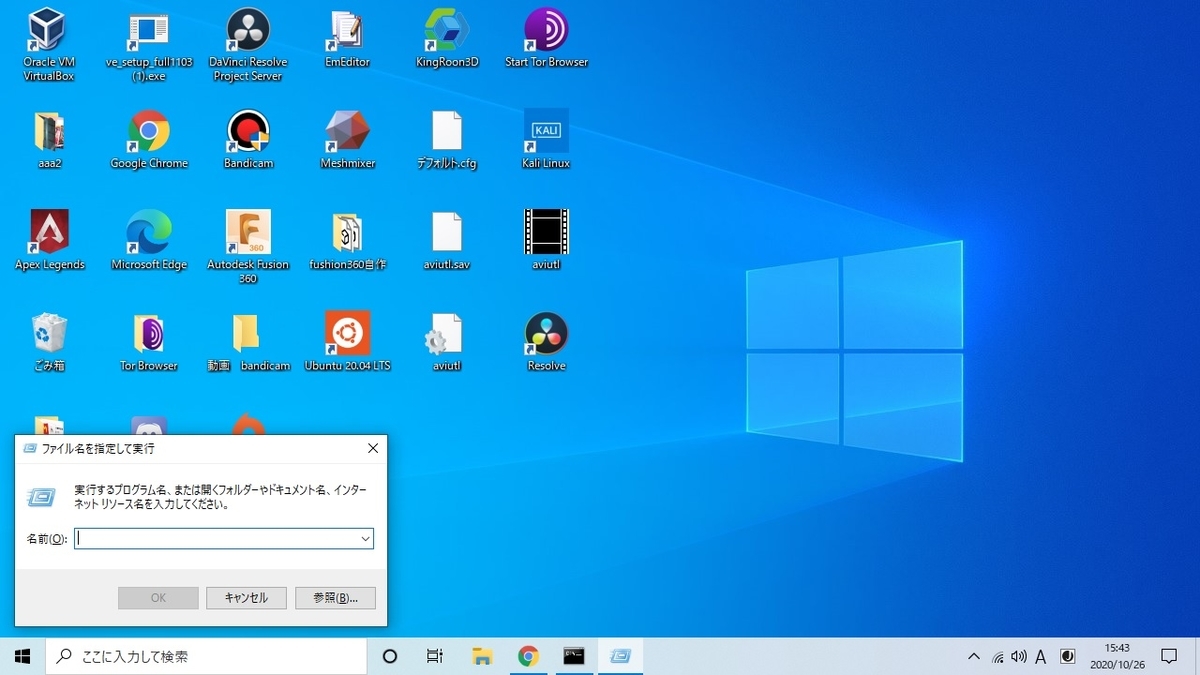1200x675 pixels.
Task: Select the Tor Browser folder icon
Action: [149, 342]
